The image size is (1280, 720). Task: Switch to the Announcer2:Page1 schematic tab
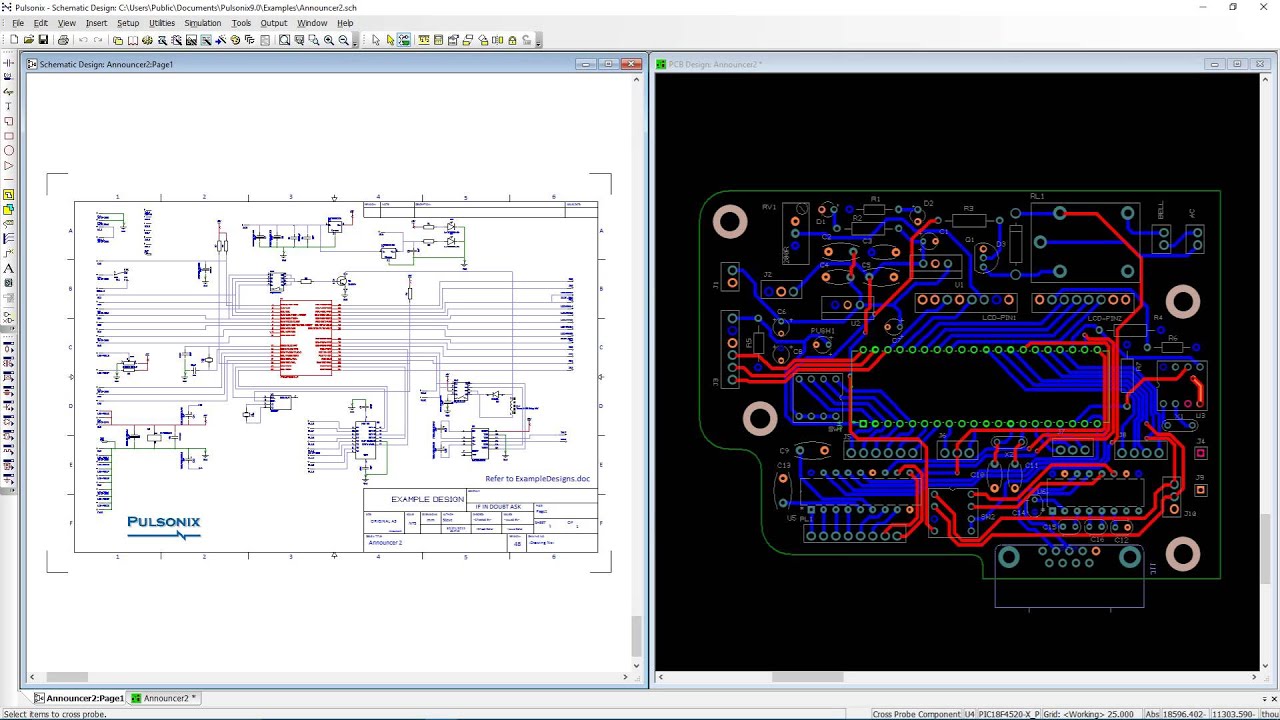coord(80,698)
